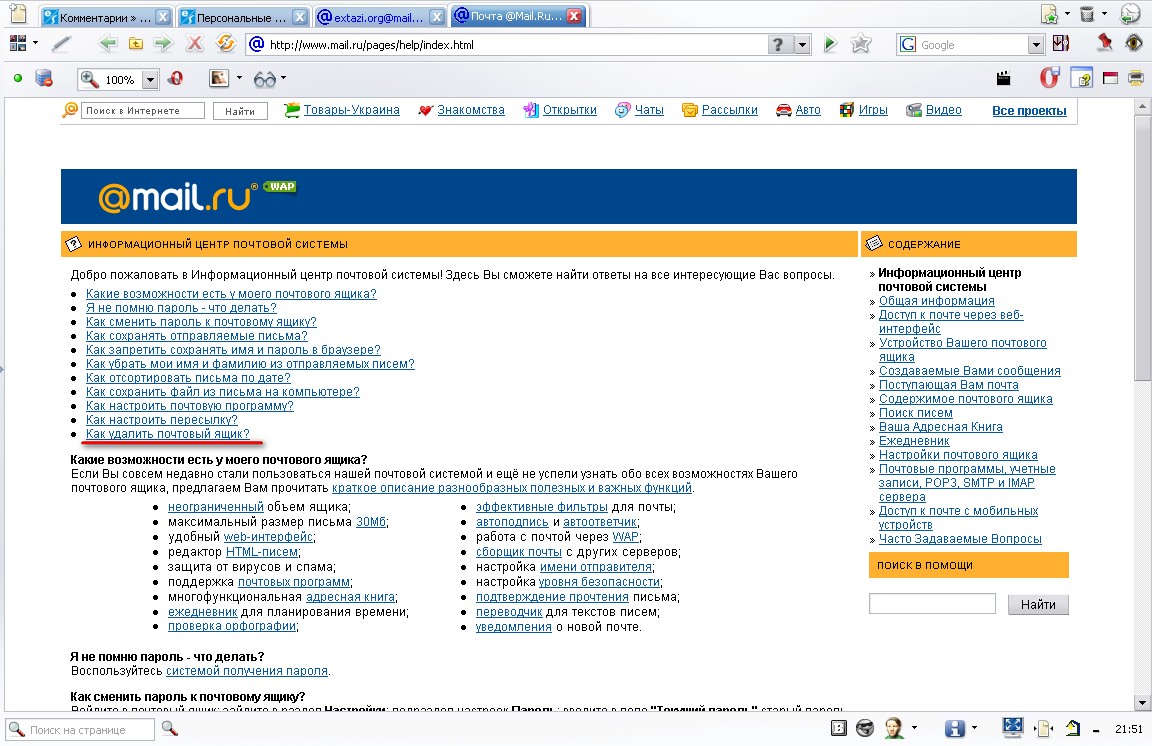Click the Поиск в Интернете input field

[143, 111]
